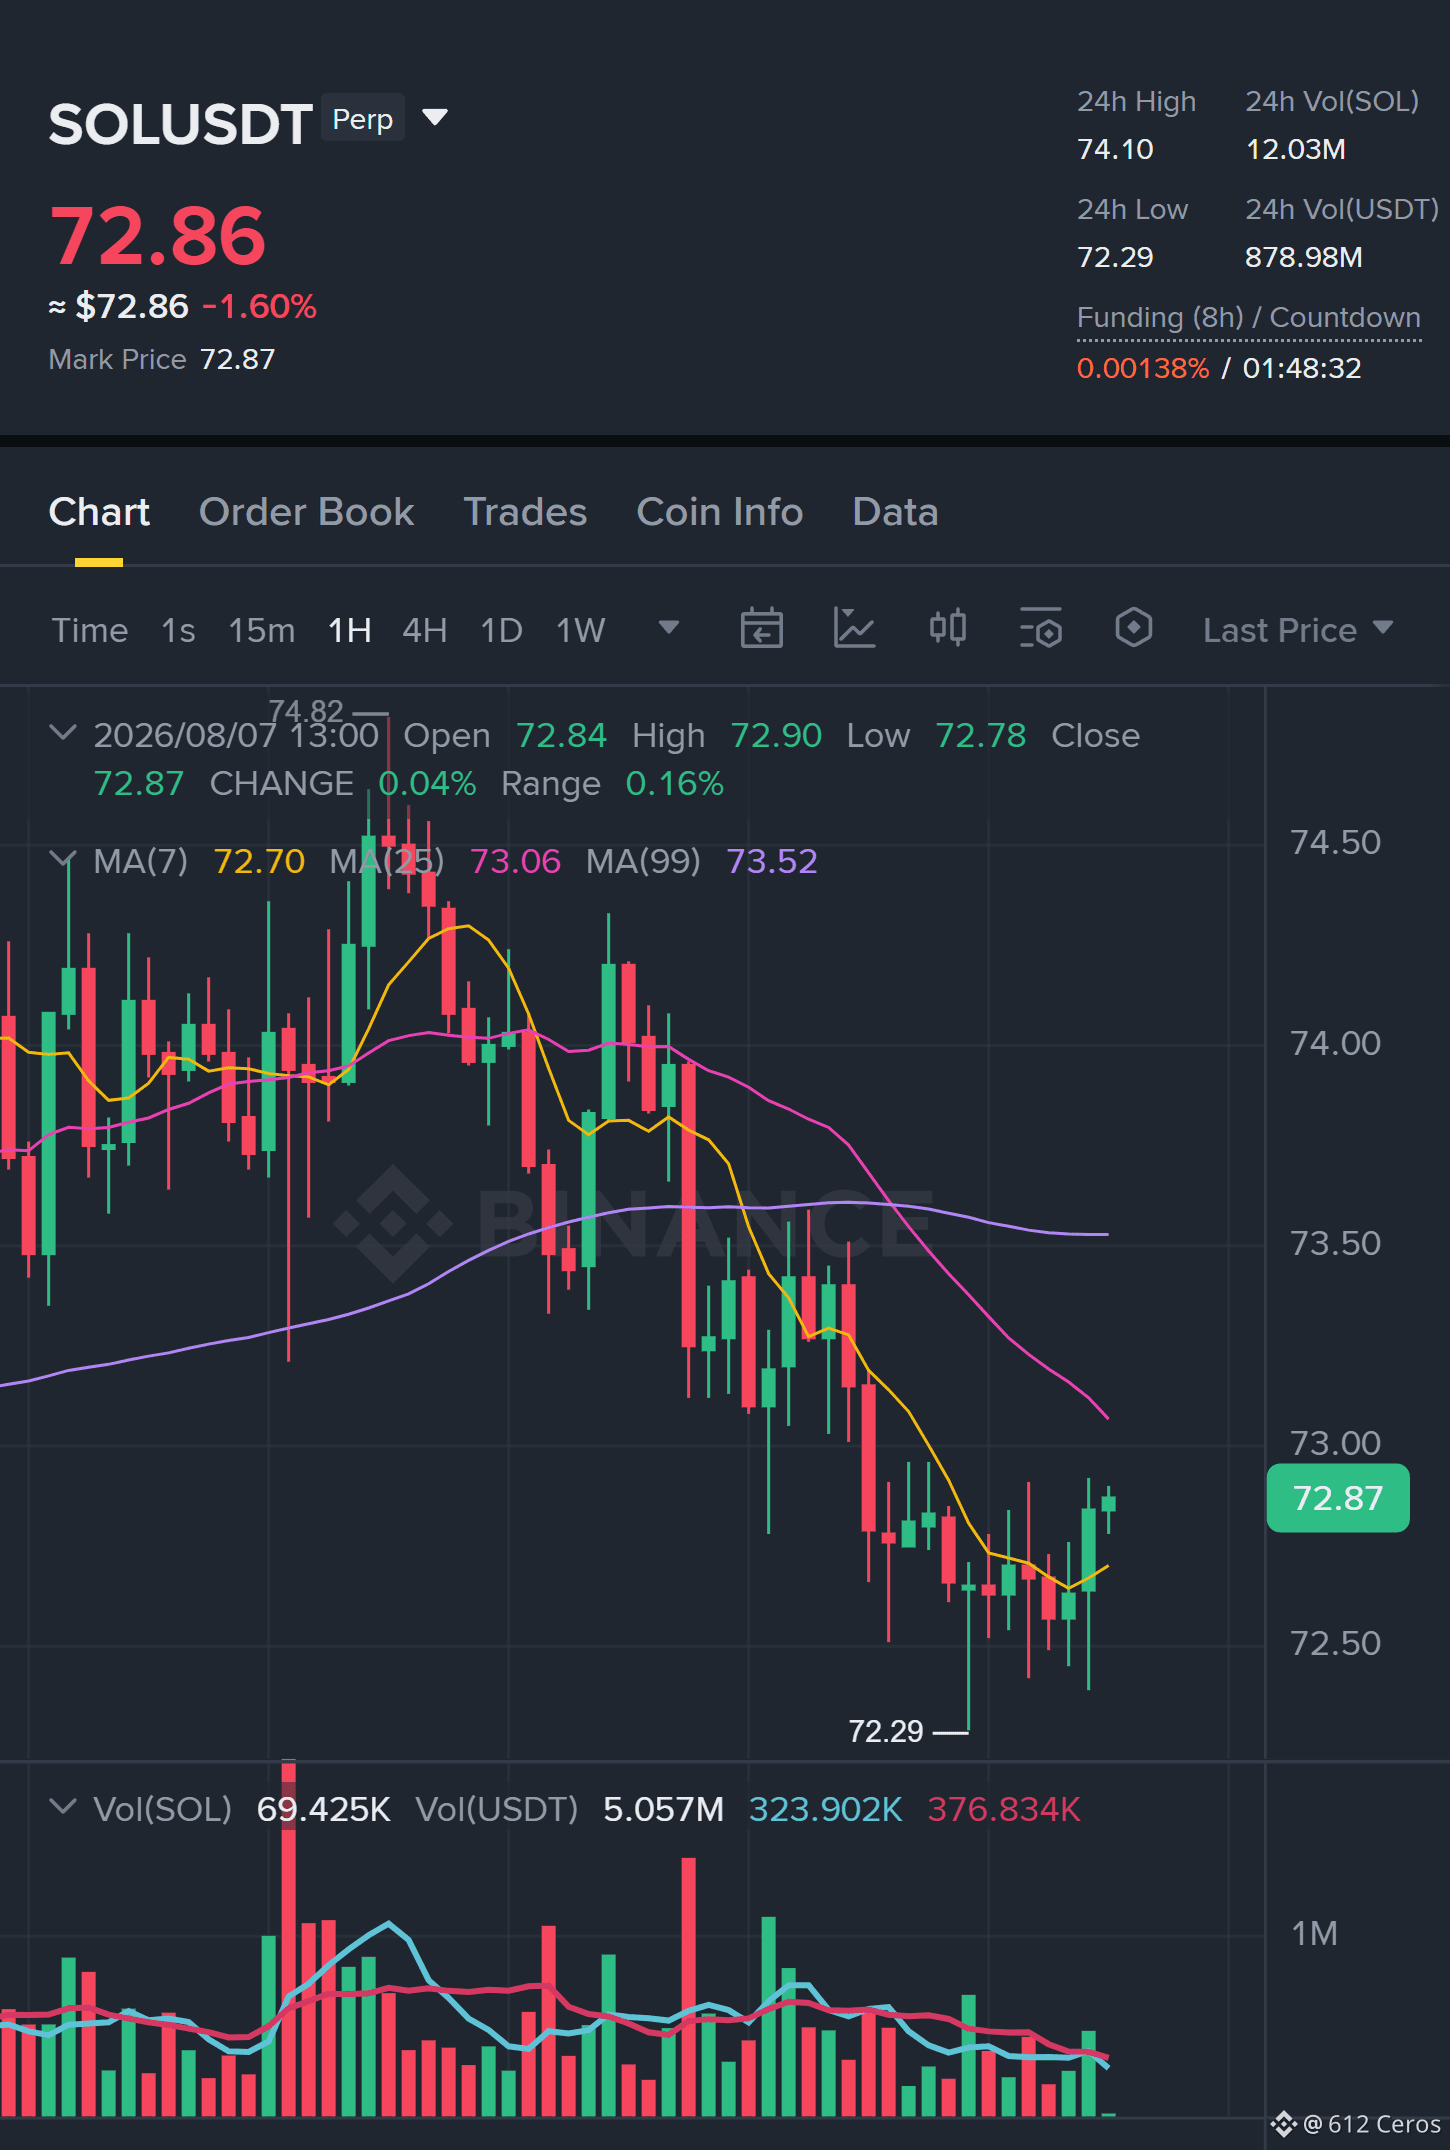Expand the SOLUSDT pair selector arrow
Image resolution: width=1450 pixels, height=2150 pixels.
[435, 118]
